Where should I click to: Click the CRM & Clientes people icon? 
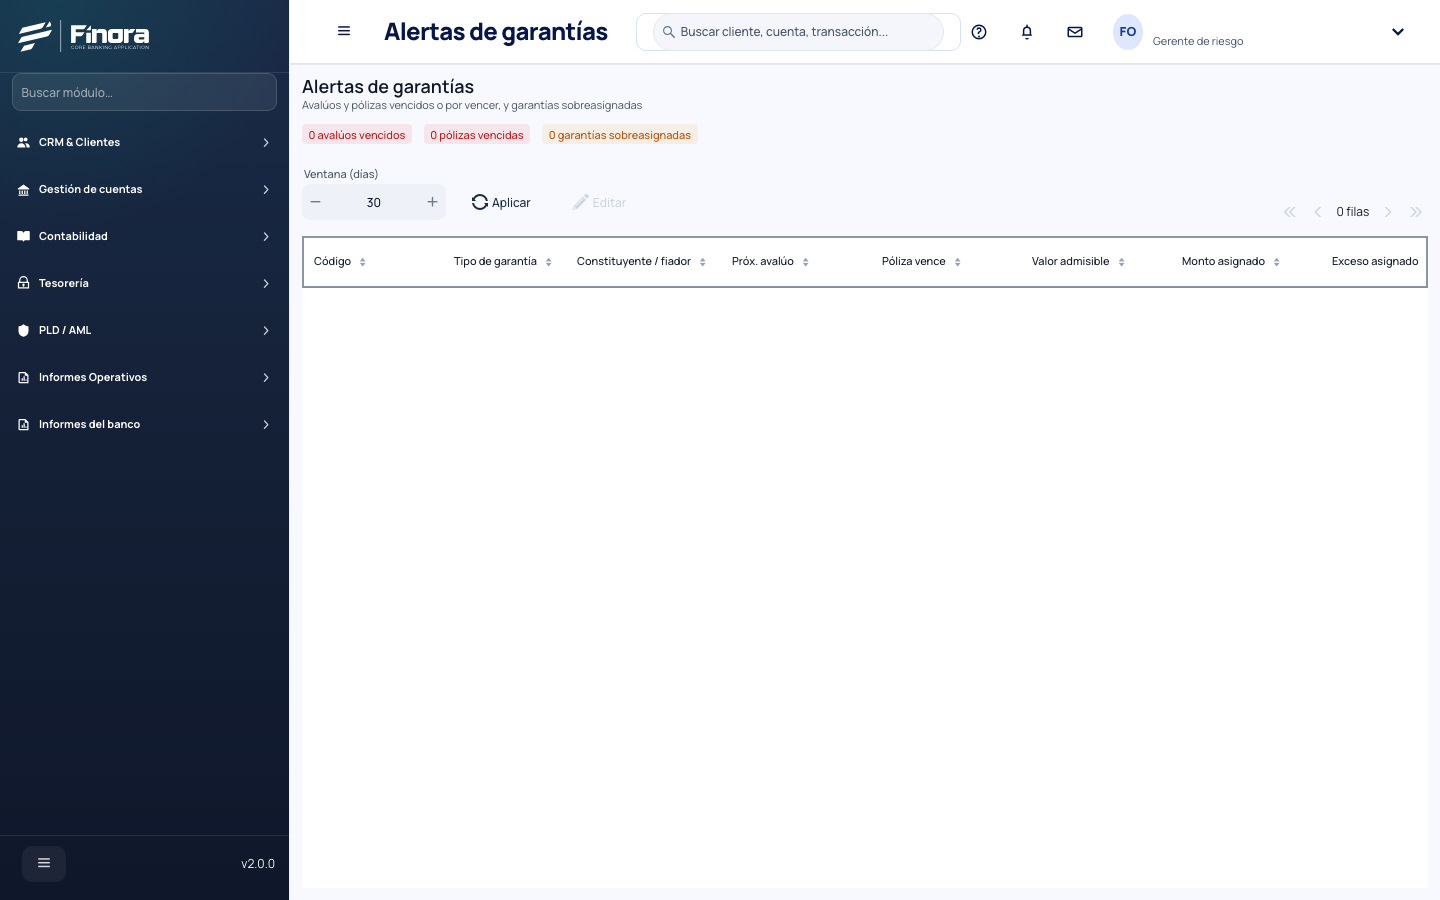click(24, 143)
